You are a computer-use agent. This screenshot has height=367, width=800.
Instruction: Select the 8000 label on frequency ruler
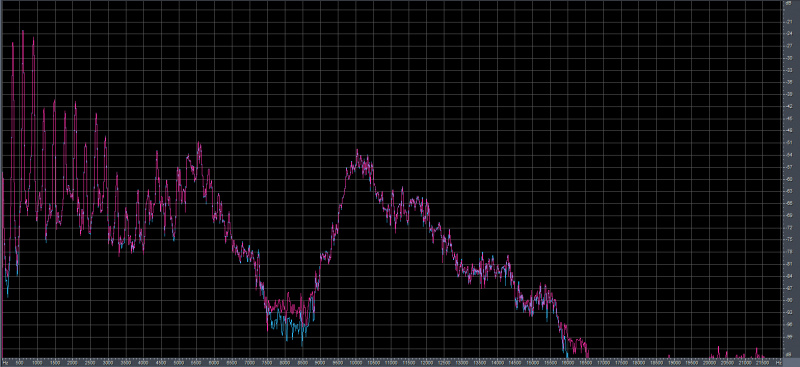(285, 363)
